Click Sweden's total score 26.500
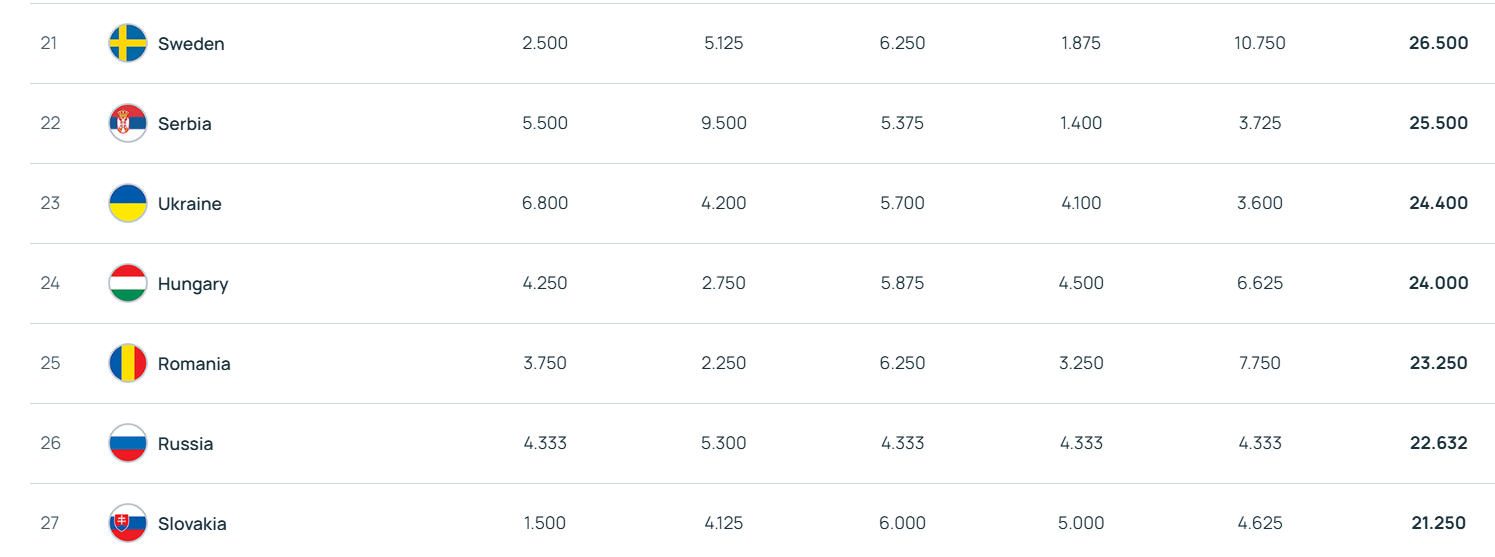The width and height of the screenshot is (1495, 557). point(1438,43)
